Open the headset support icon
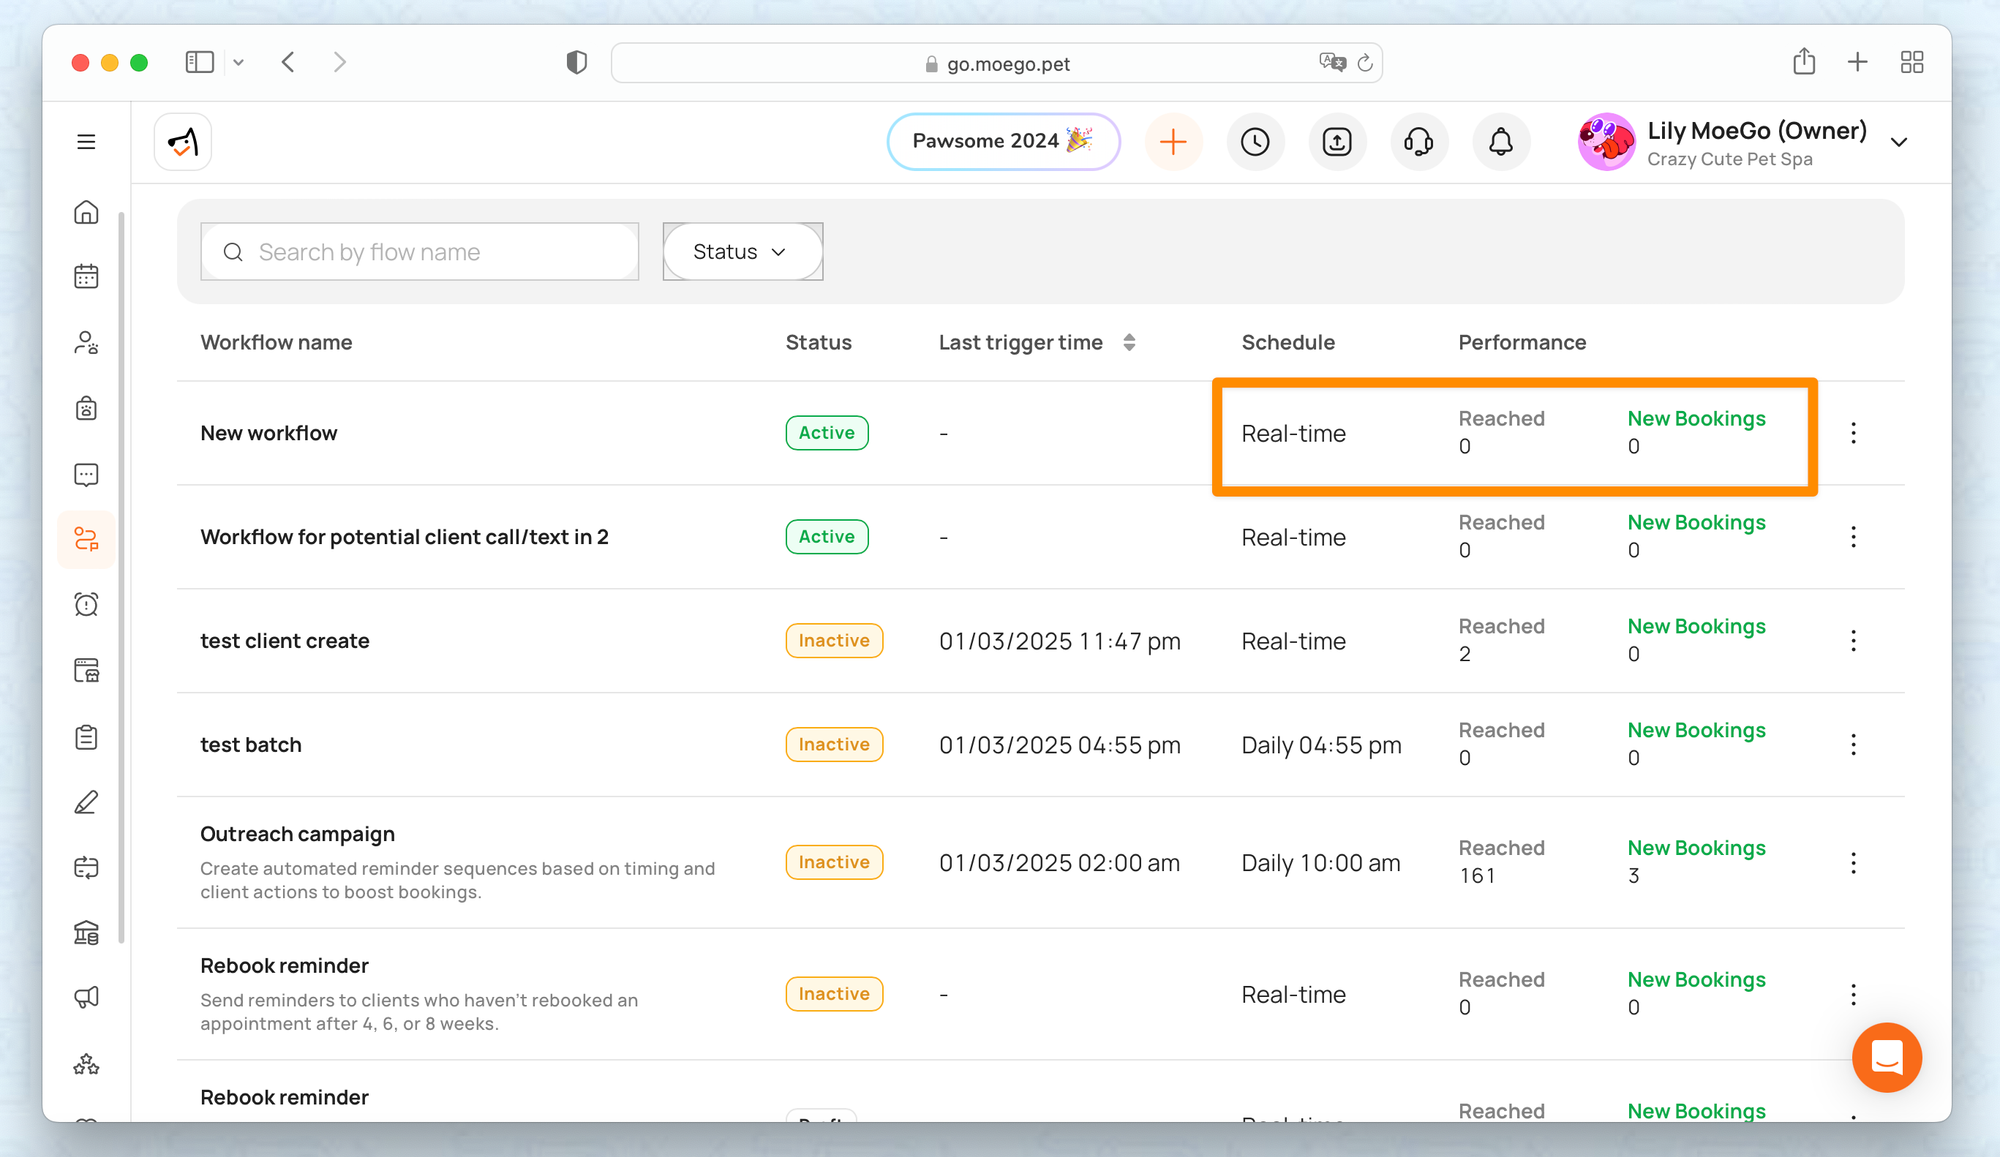Viewport: 2000px width, 1157px height. pyautogui.click(x=1418, y=142)
